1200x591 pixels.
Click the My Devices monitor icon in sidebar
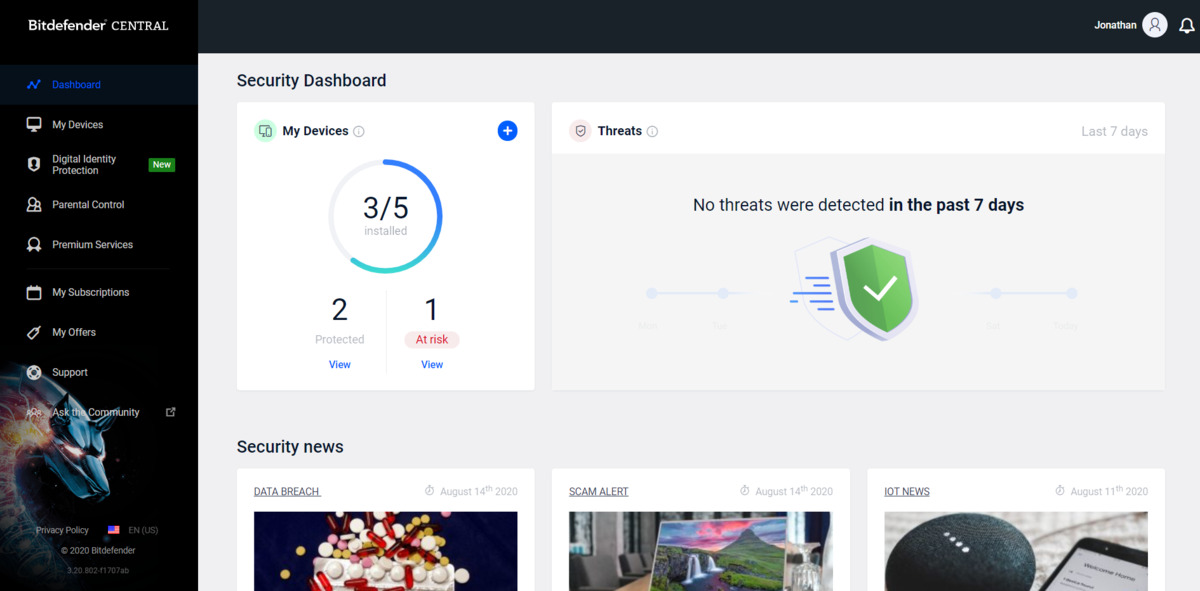point(34,125)
